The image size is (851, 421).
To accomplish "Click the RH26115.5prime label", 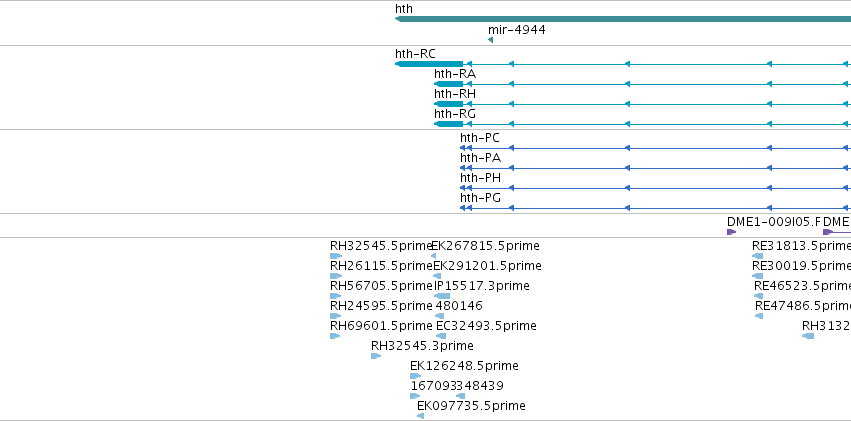I will (x=382, y=266).
